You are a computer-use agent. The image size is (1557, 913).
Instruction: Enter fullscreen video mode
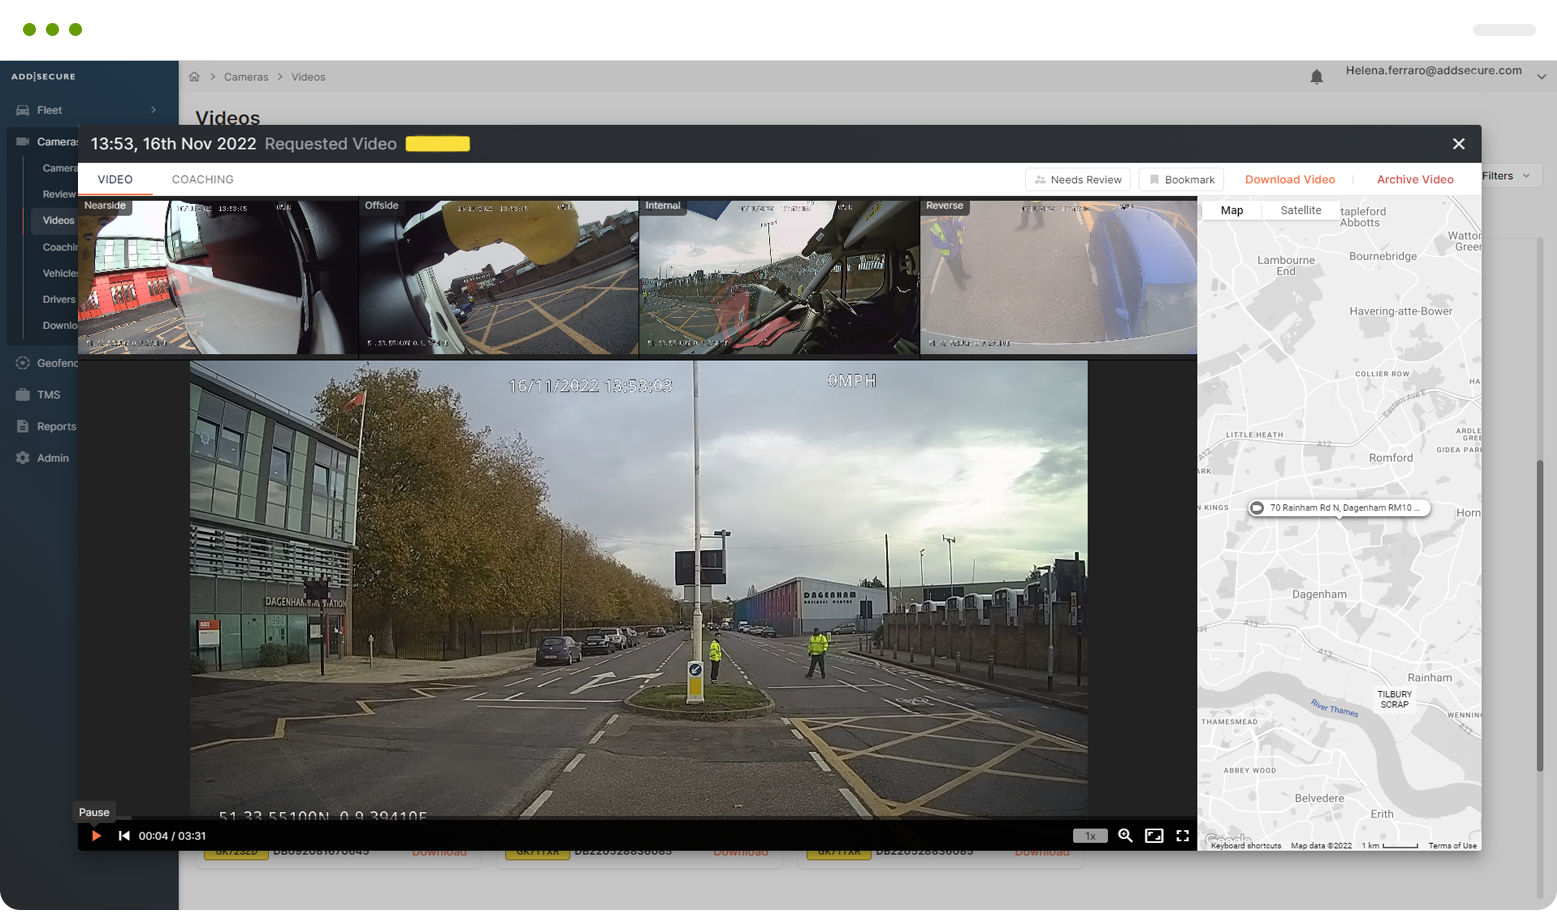1183,836
